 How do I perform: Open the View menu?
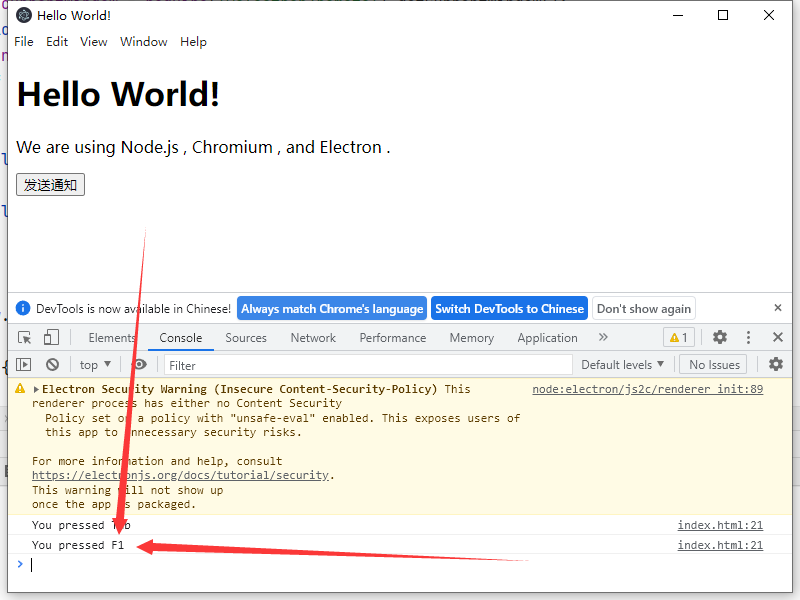tap(93, 42)
